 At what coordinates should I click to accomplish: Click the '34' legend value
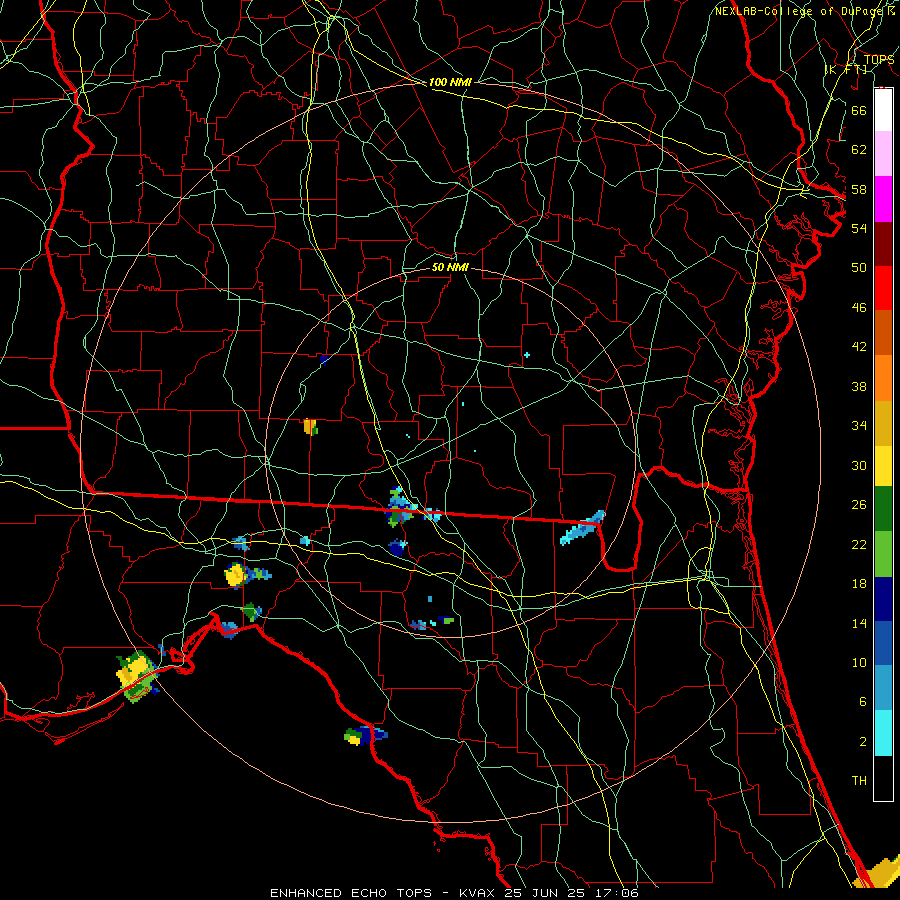pyautogui.click(x=859, y=425)
